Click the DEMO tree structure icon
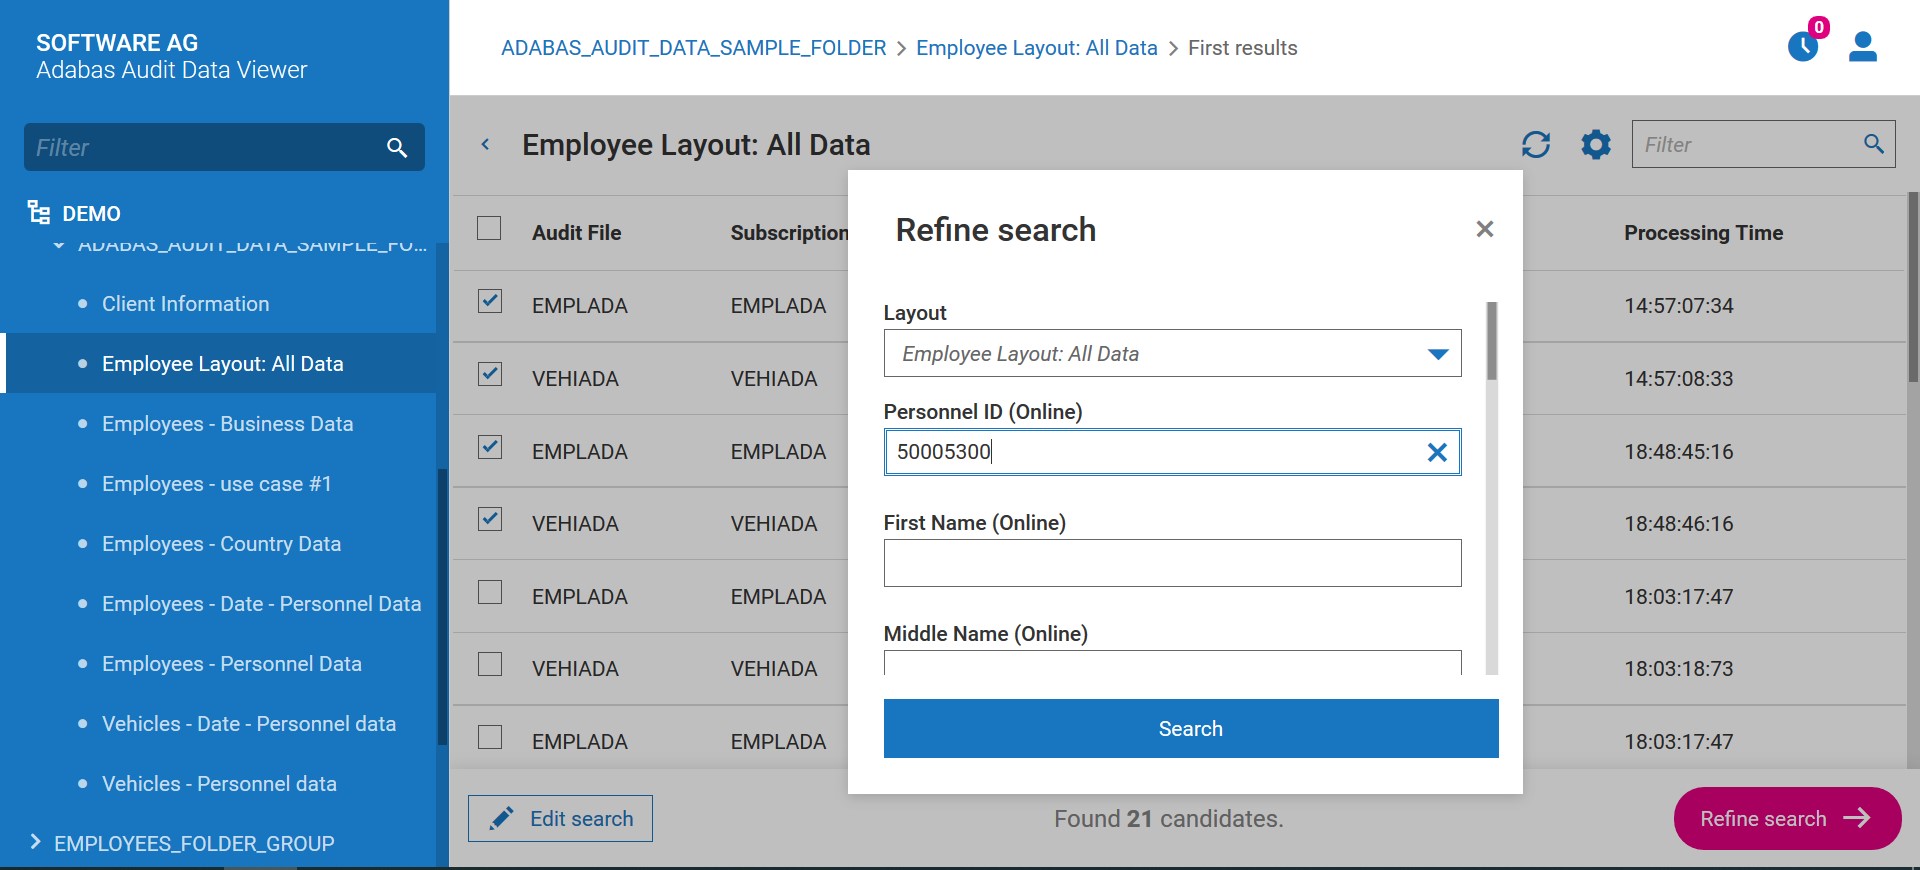The width and height of the screenshot is (1920, 870). click(x=39, y=213)
